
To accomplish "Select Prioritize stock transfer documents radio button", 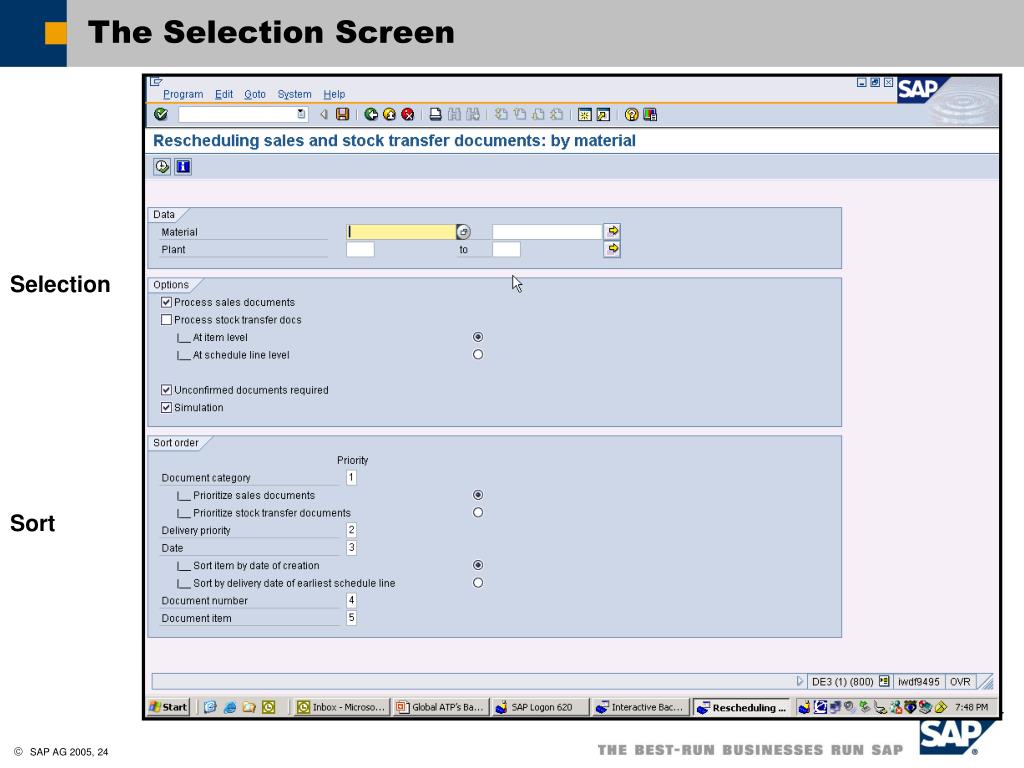I will [478, 513].
